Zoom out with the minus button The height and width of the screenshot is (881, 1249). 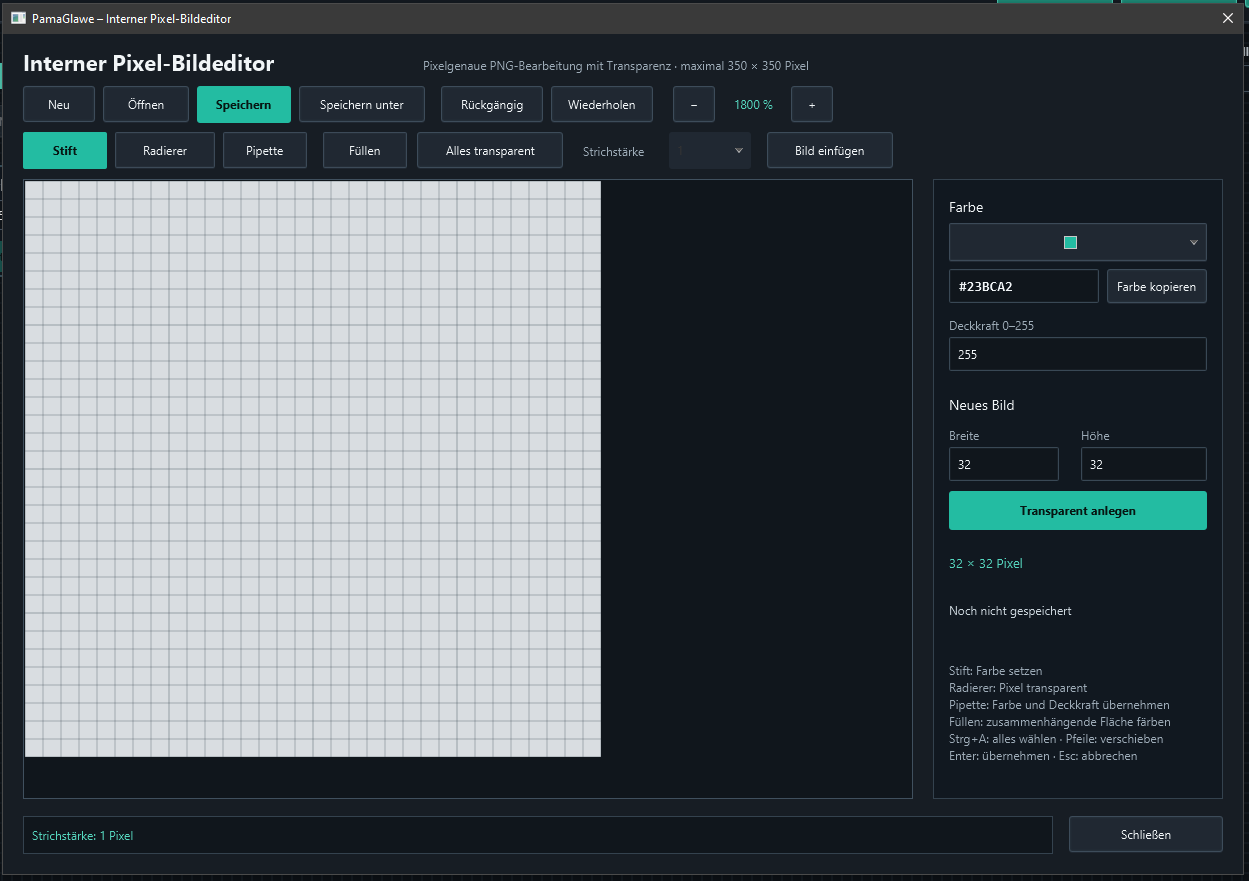[694, 104]
